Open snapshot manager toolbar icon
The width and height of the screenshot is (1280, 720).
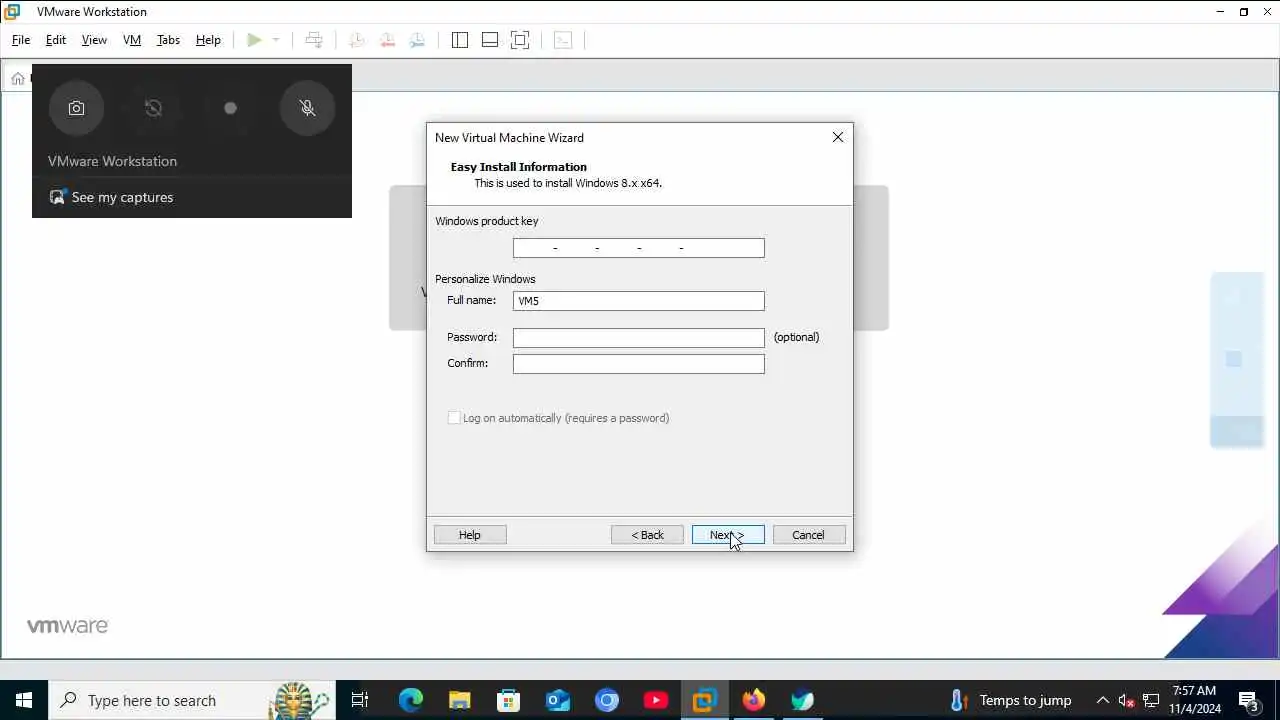click(418, 40)
